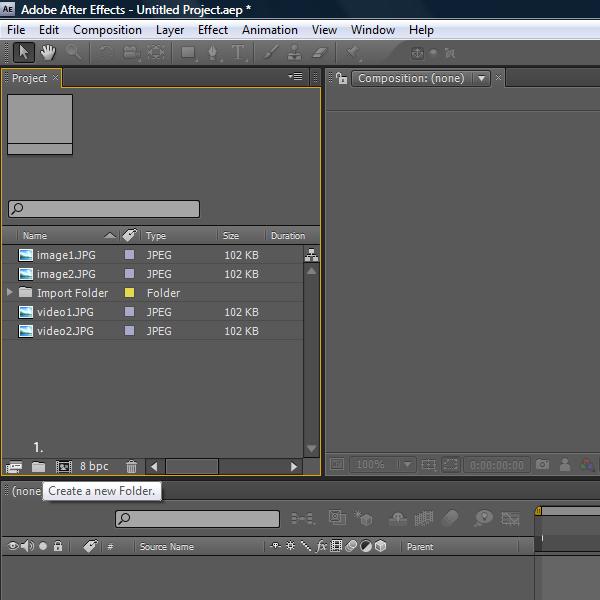Select the Horizontal Type tool
Screen dimensions: 600x600
click(238, 52)
